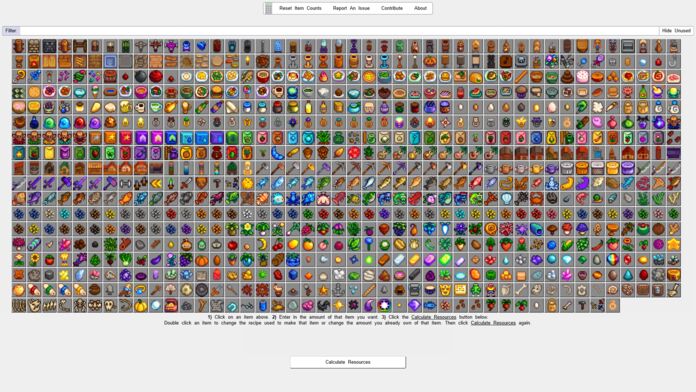Select the red Treasure Chest item
This screenshot has width=696, height=392.
pos(171,305)
